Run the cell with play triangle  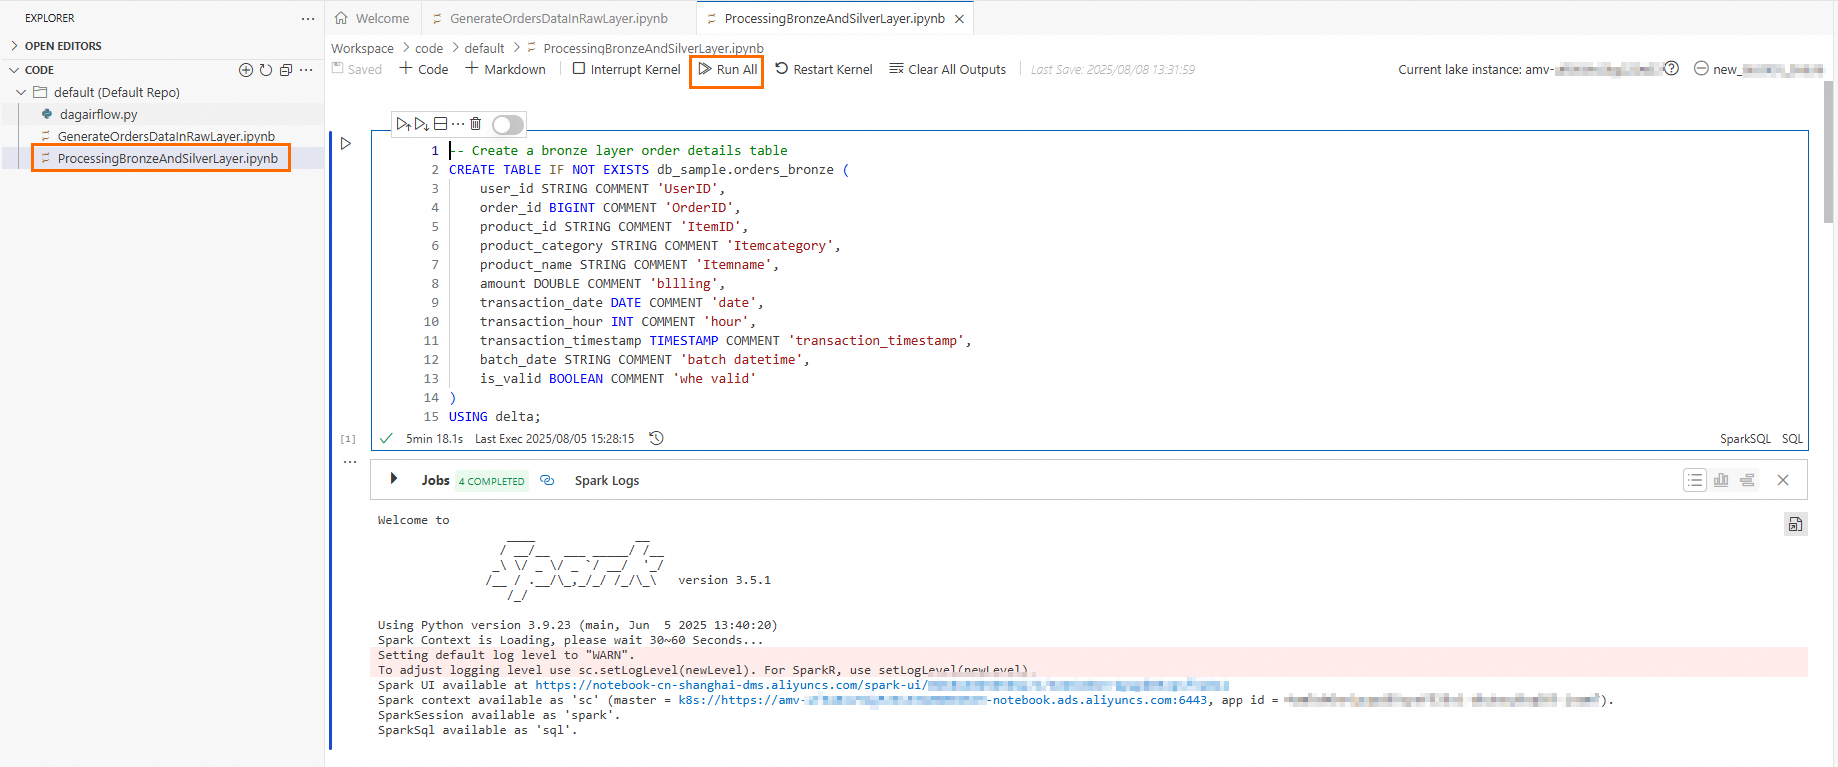346,144
